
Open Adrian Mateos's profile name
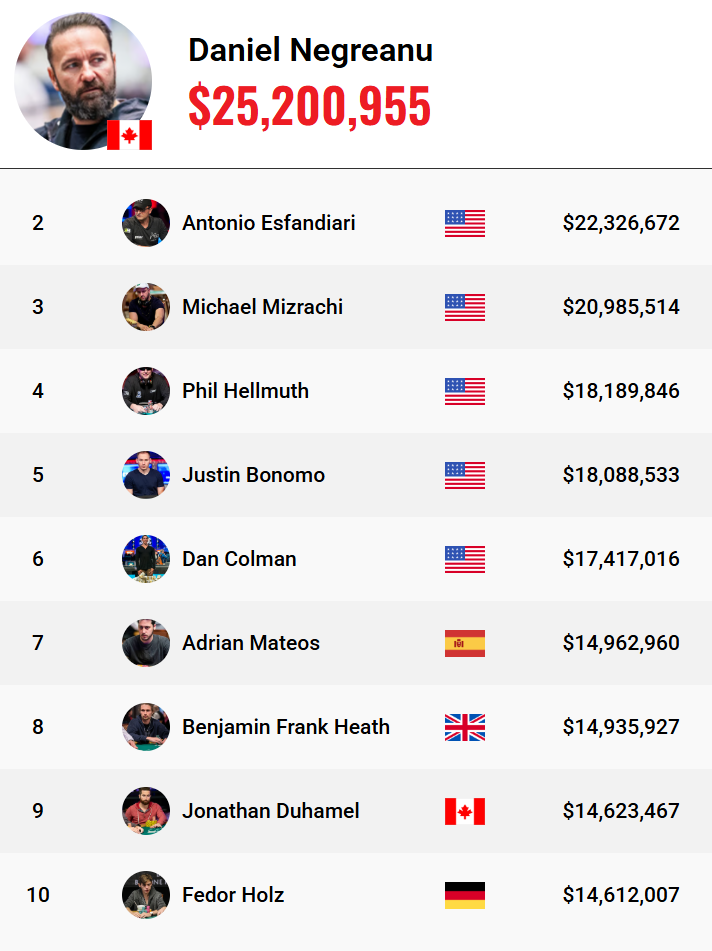[251, 643]
